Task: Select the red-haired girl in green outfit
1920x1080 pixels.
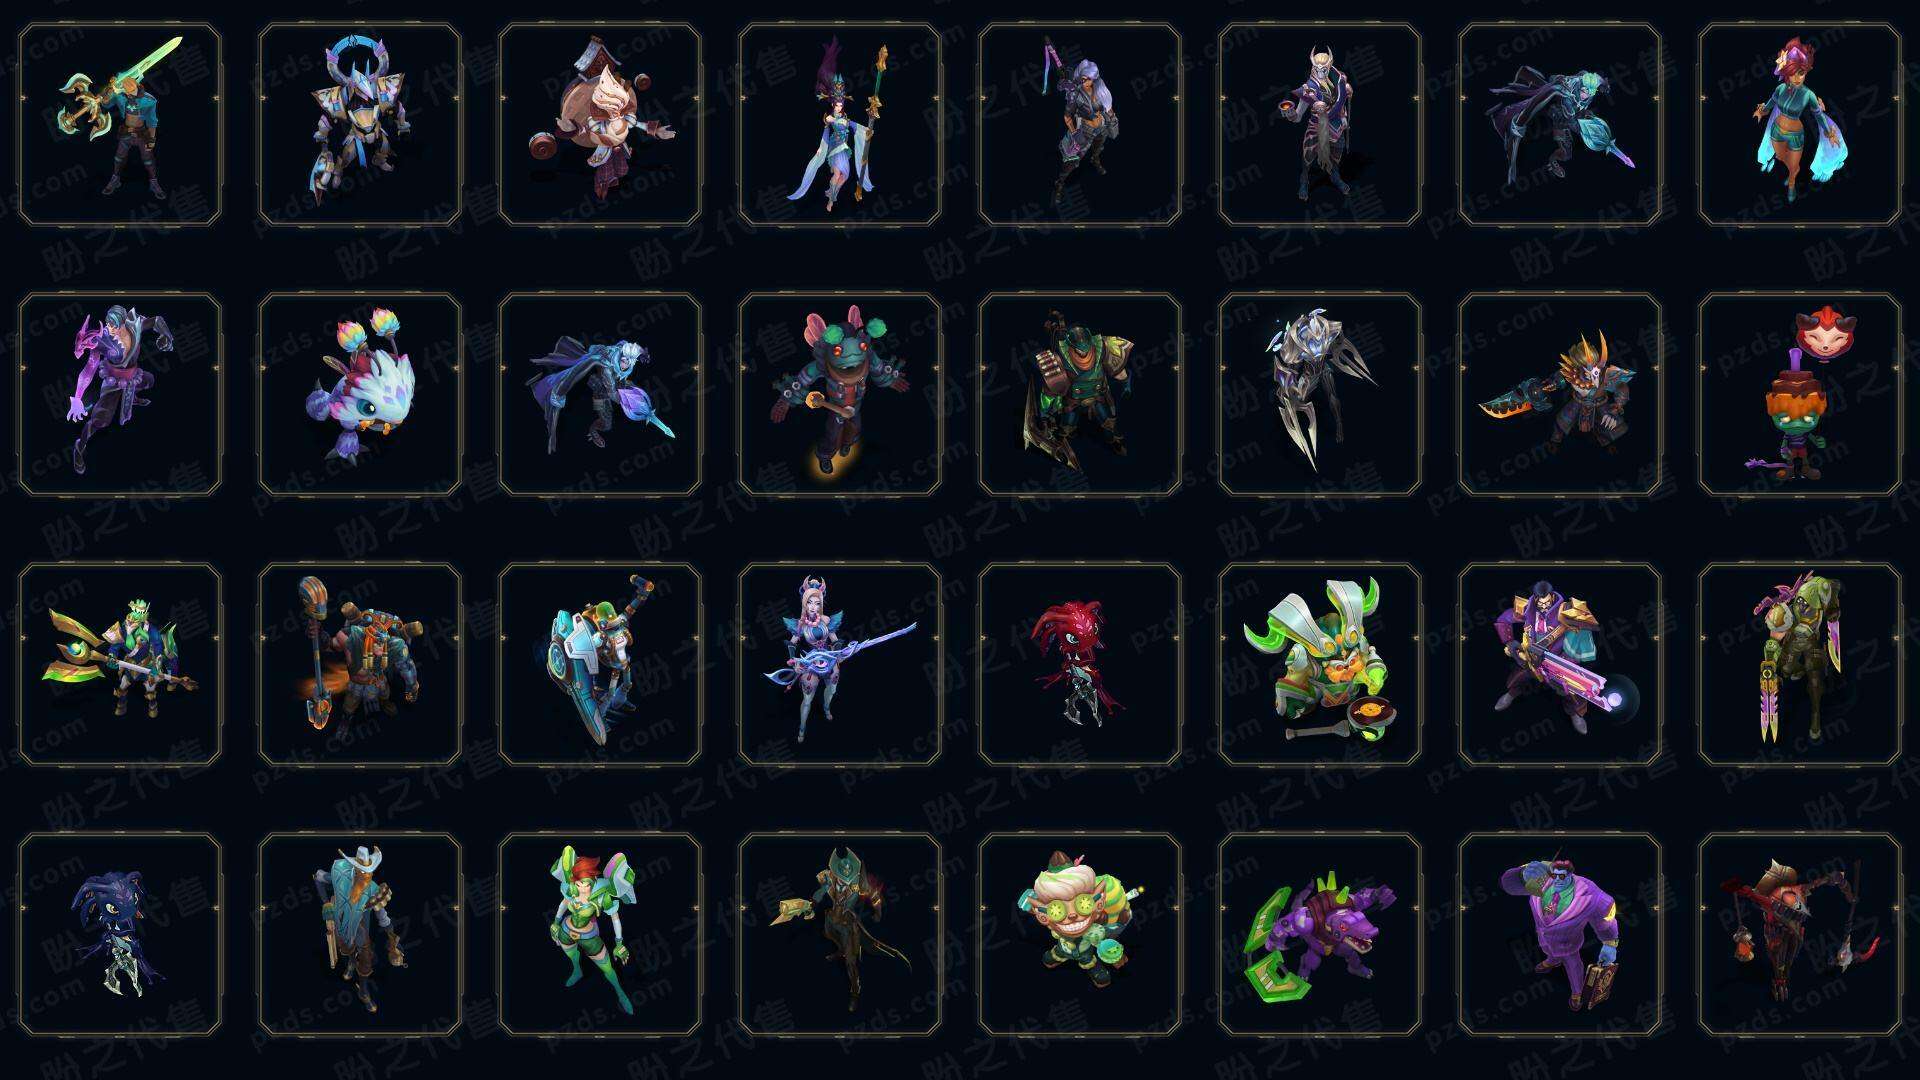Action: point(600,934)
